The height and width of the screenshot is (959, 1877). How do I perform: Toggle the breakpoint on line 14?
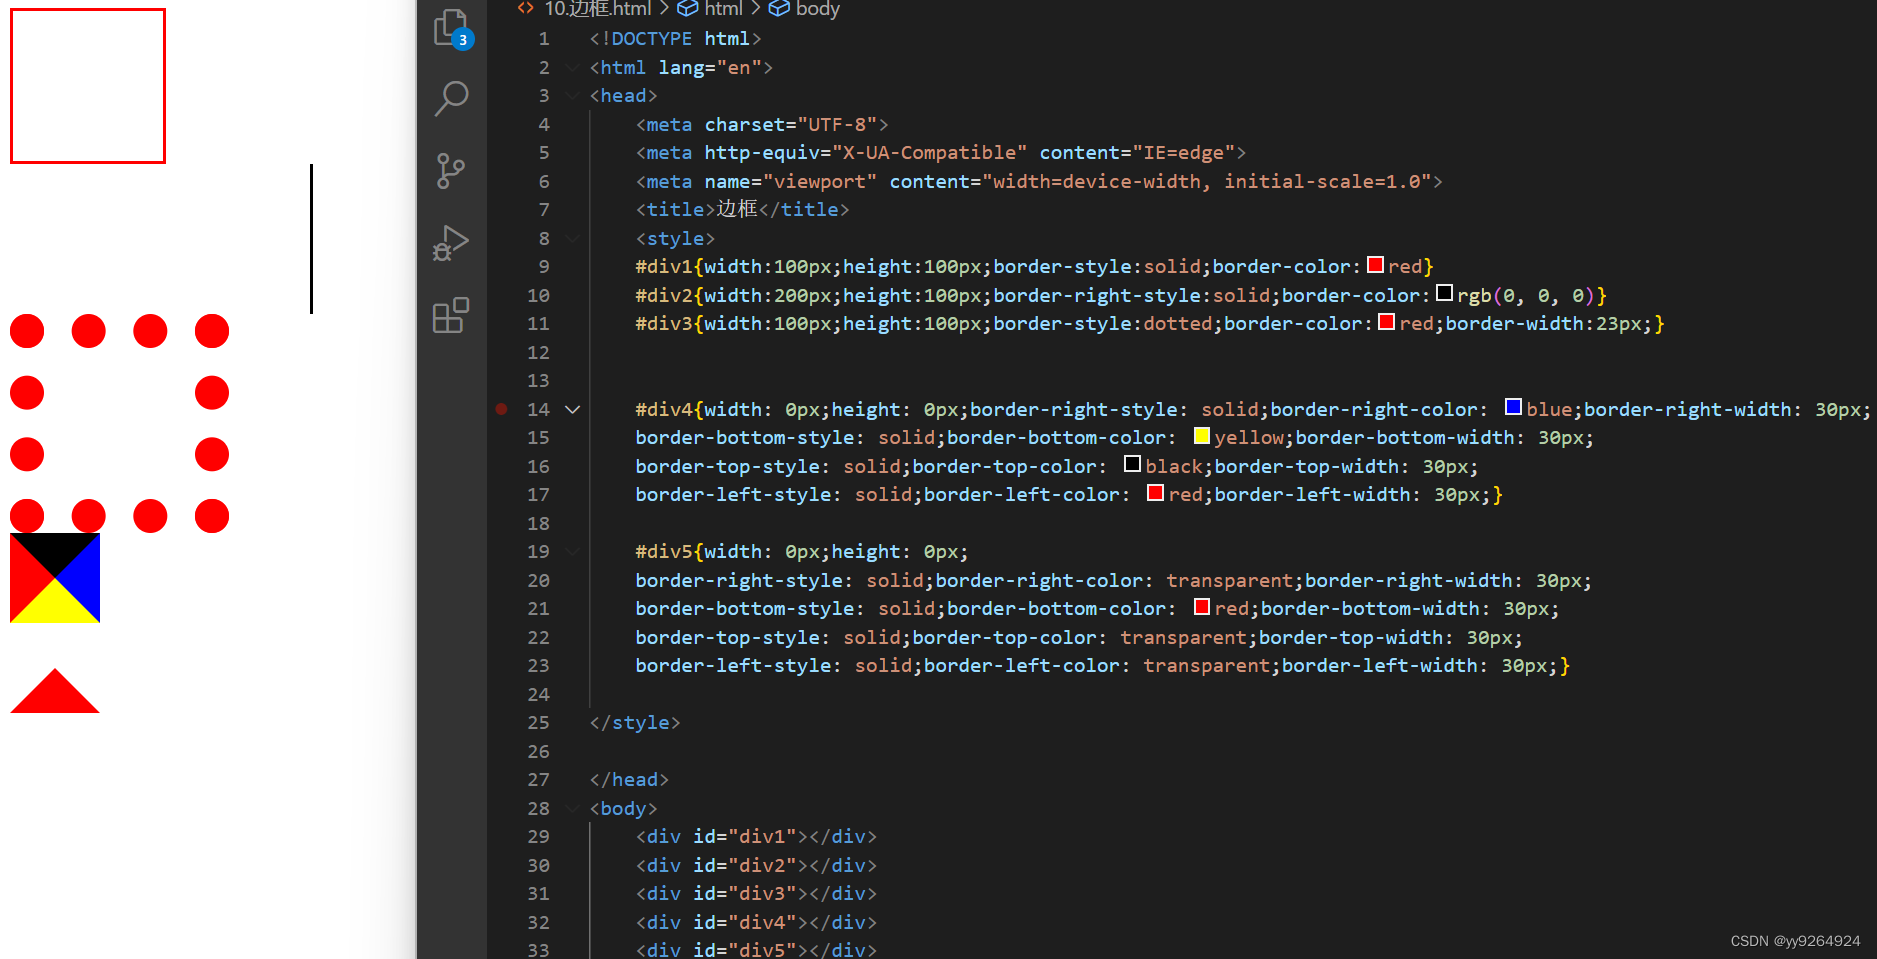click(x=501, y=409)
